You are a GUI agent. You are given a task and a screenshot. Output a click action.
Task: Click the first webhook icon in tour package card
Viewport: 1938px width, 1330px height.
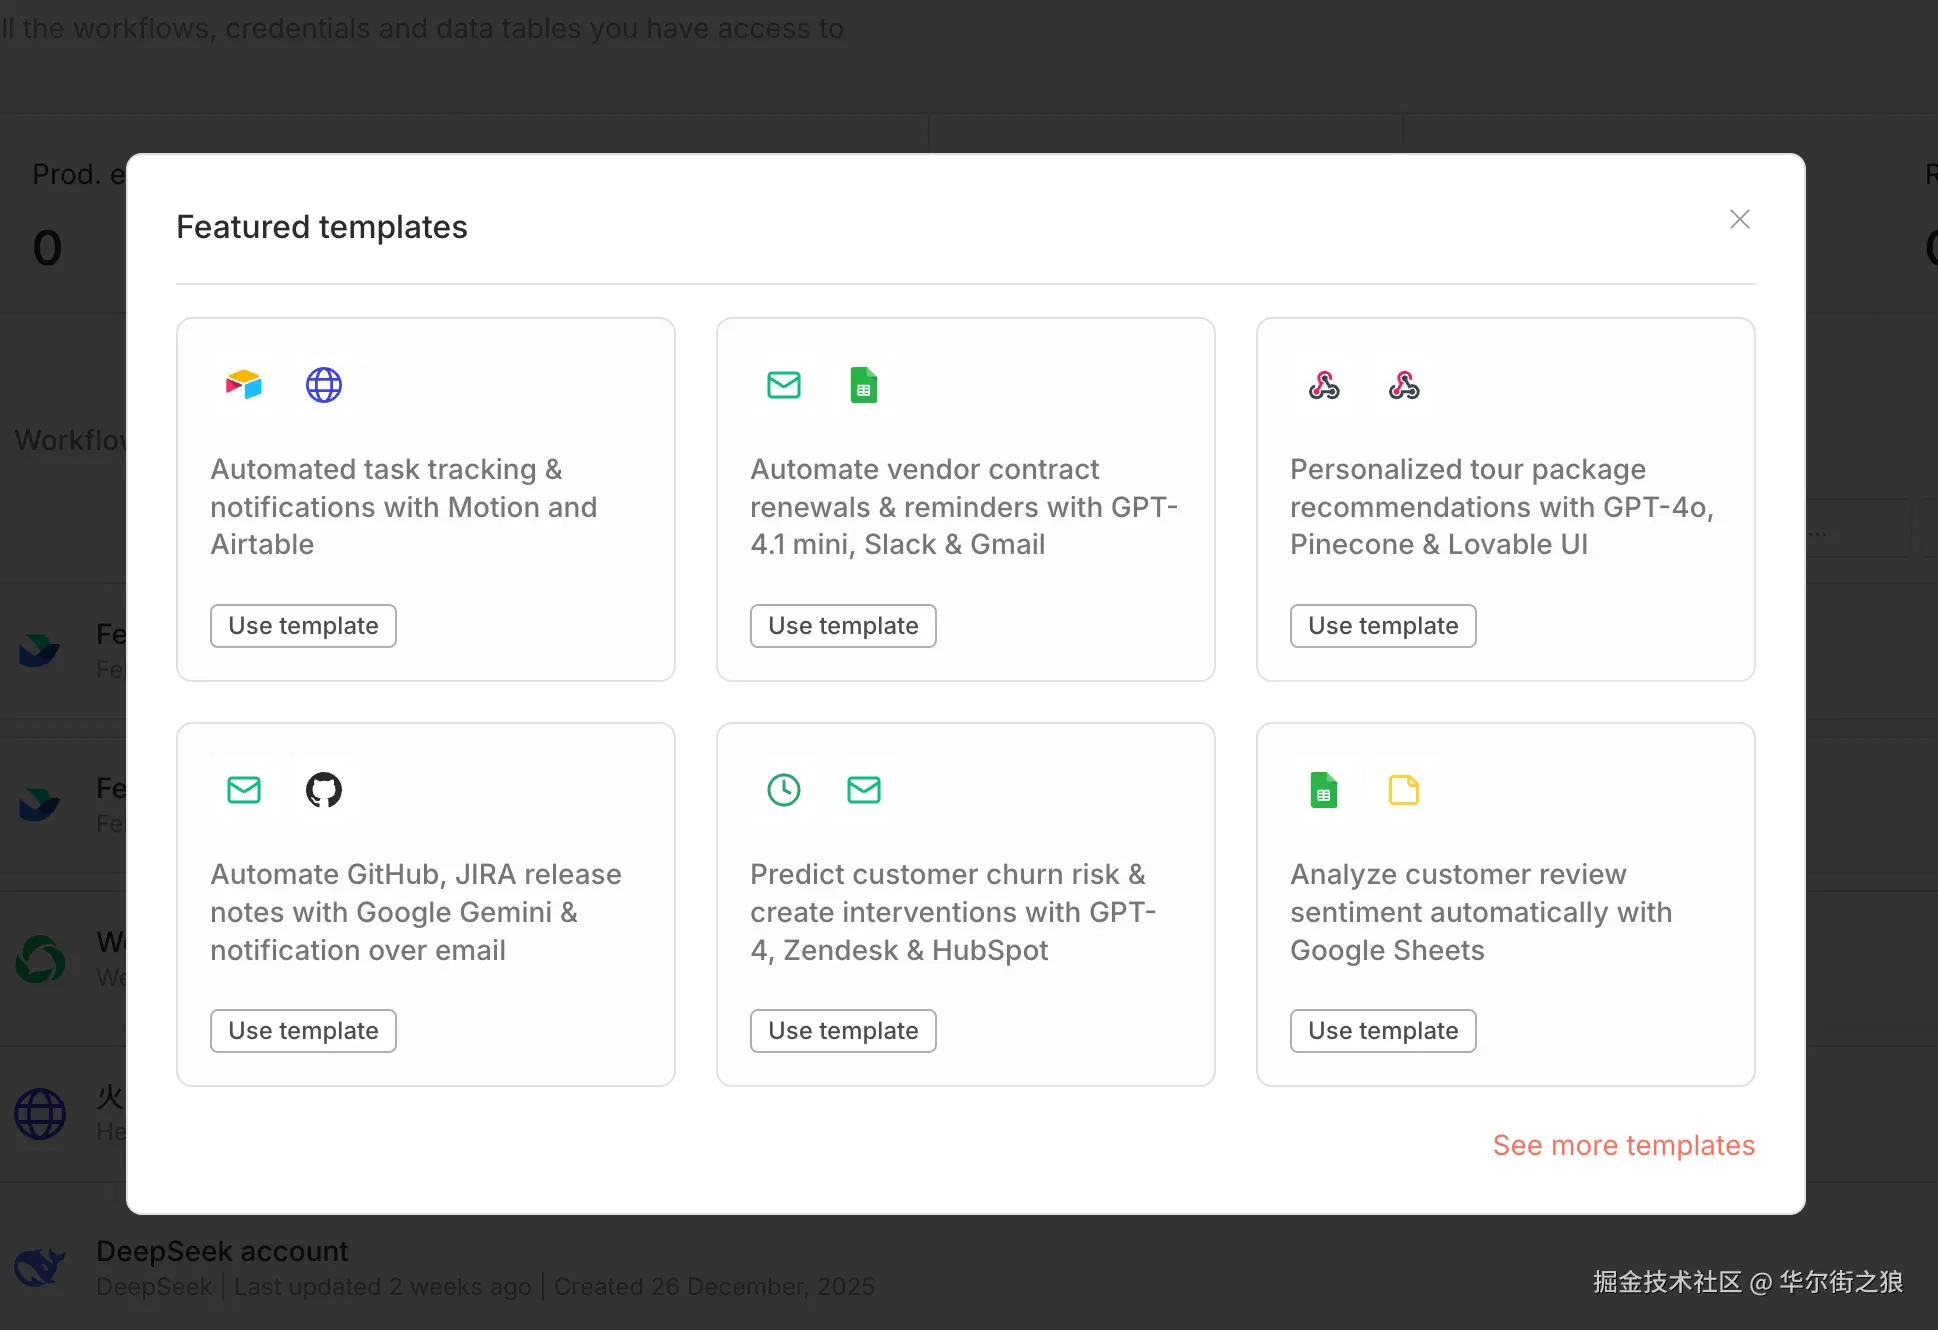click(x=1324, y=385)
